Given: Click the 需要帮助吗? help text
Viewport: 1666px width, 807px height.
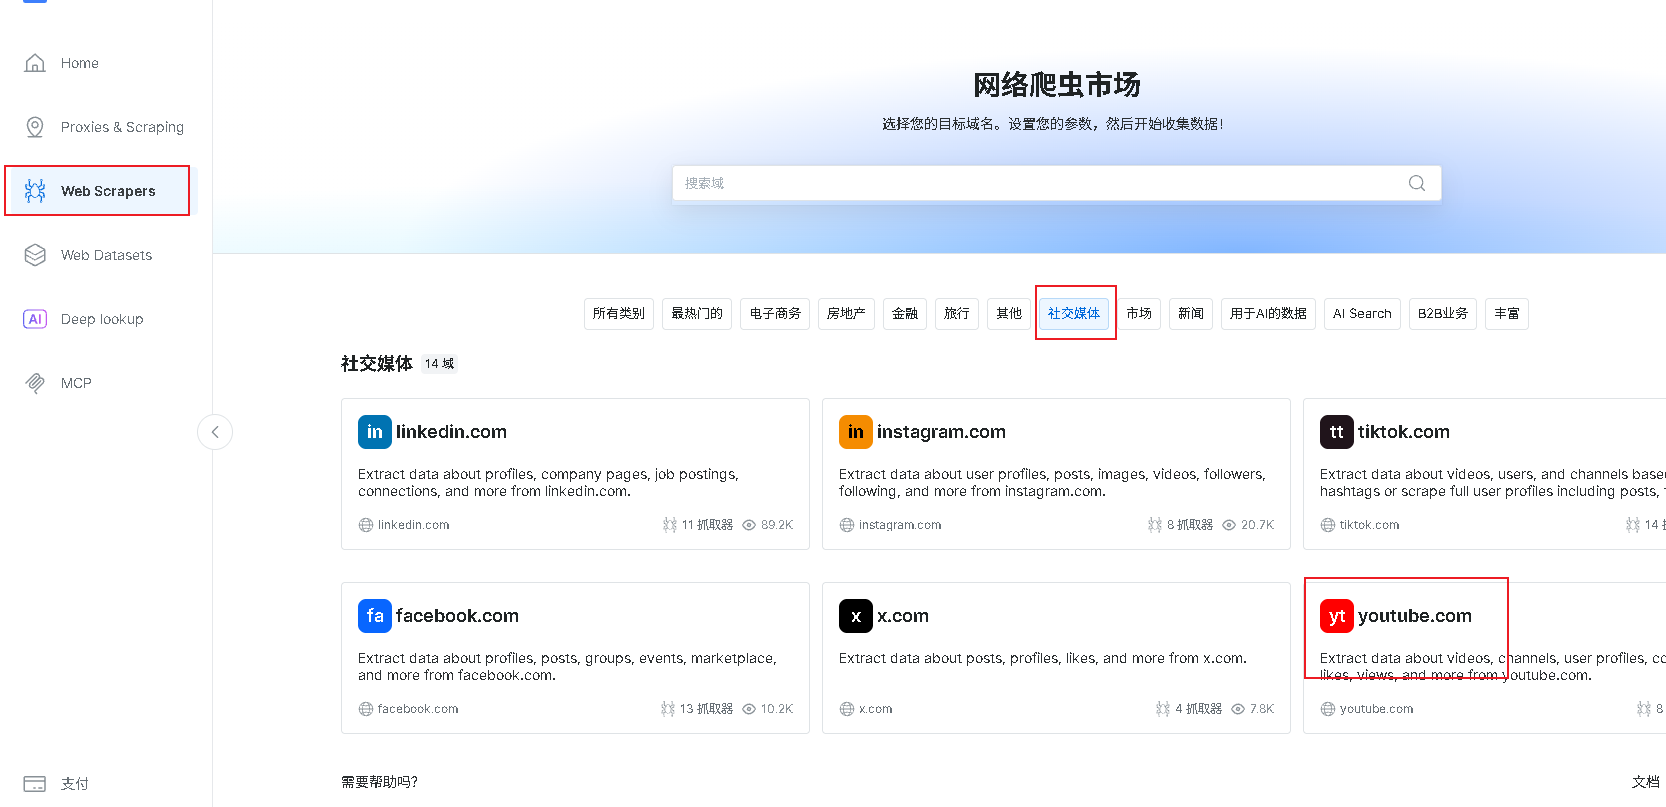Looking at the screenshot, I should pos(379,782).
